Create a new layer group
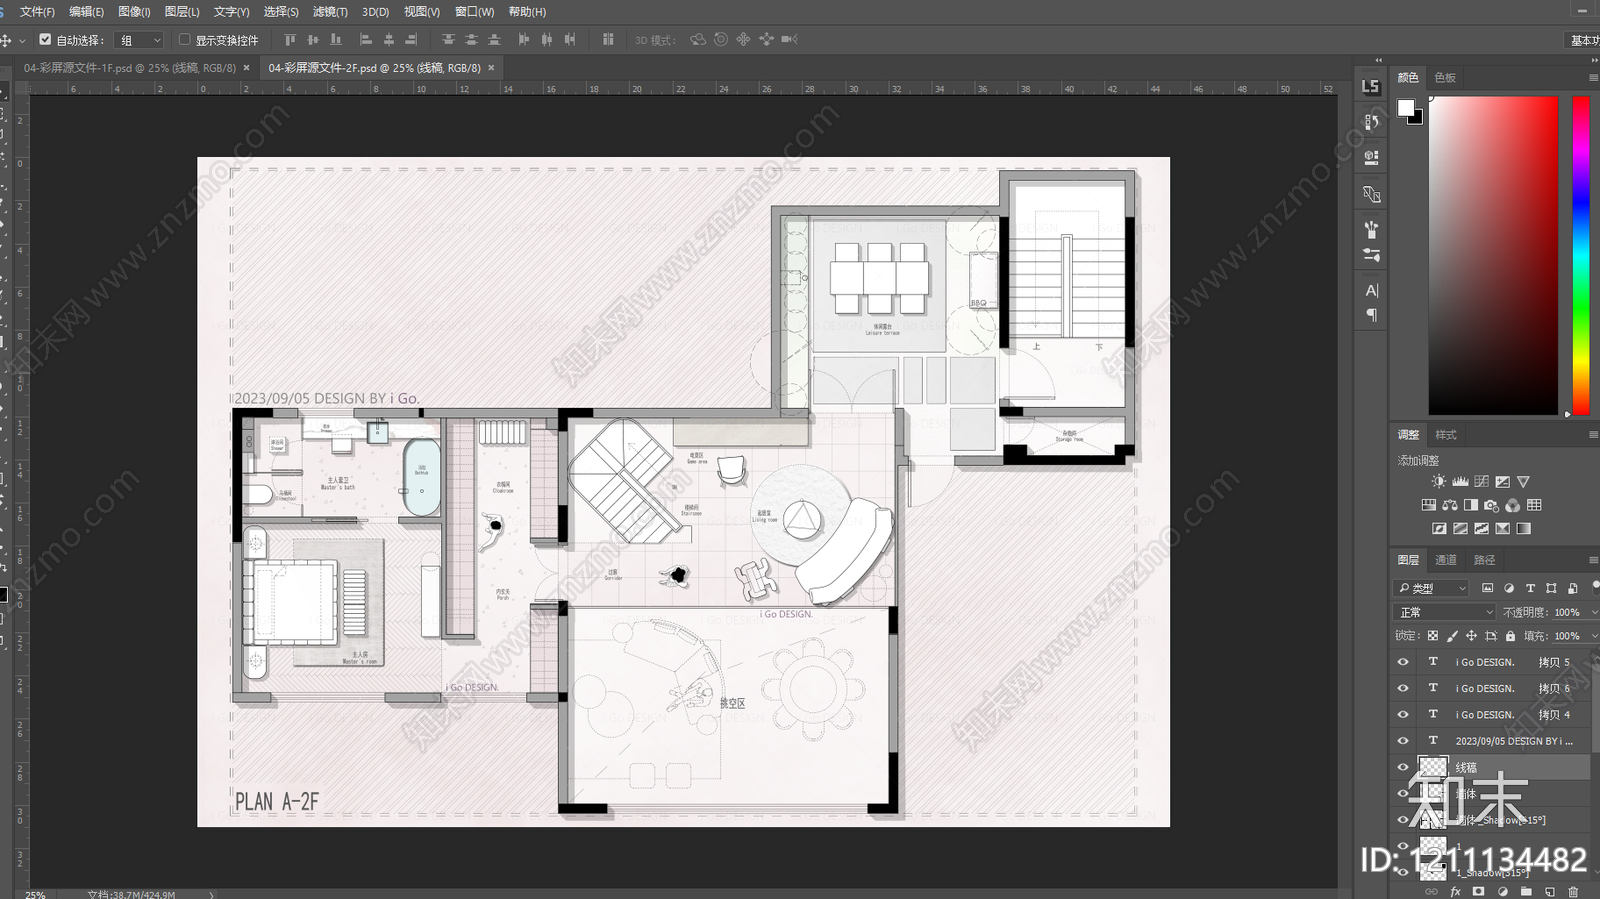1600x899 pixels. coord(1526,891)
